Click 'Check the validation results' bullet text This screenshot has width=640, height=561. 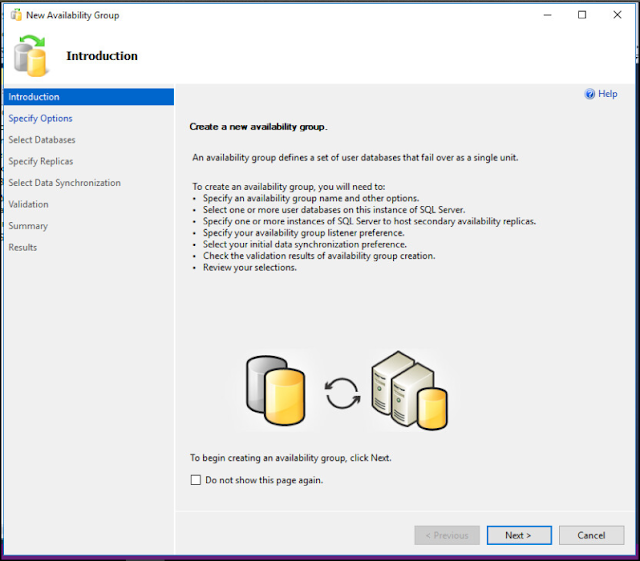click(x=319, y=256)
